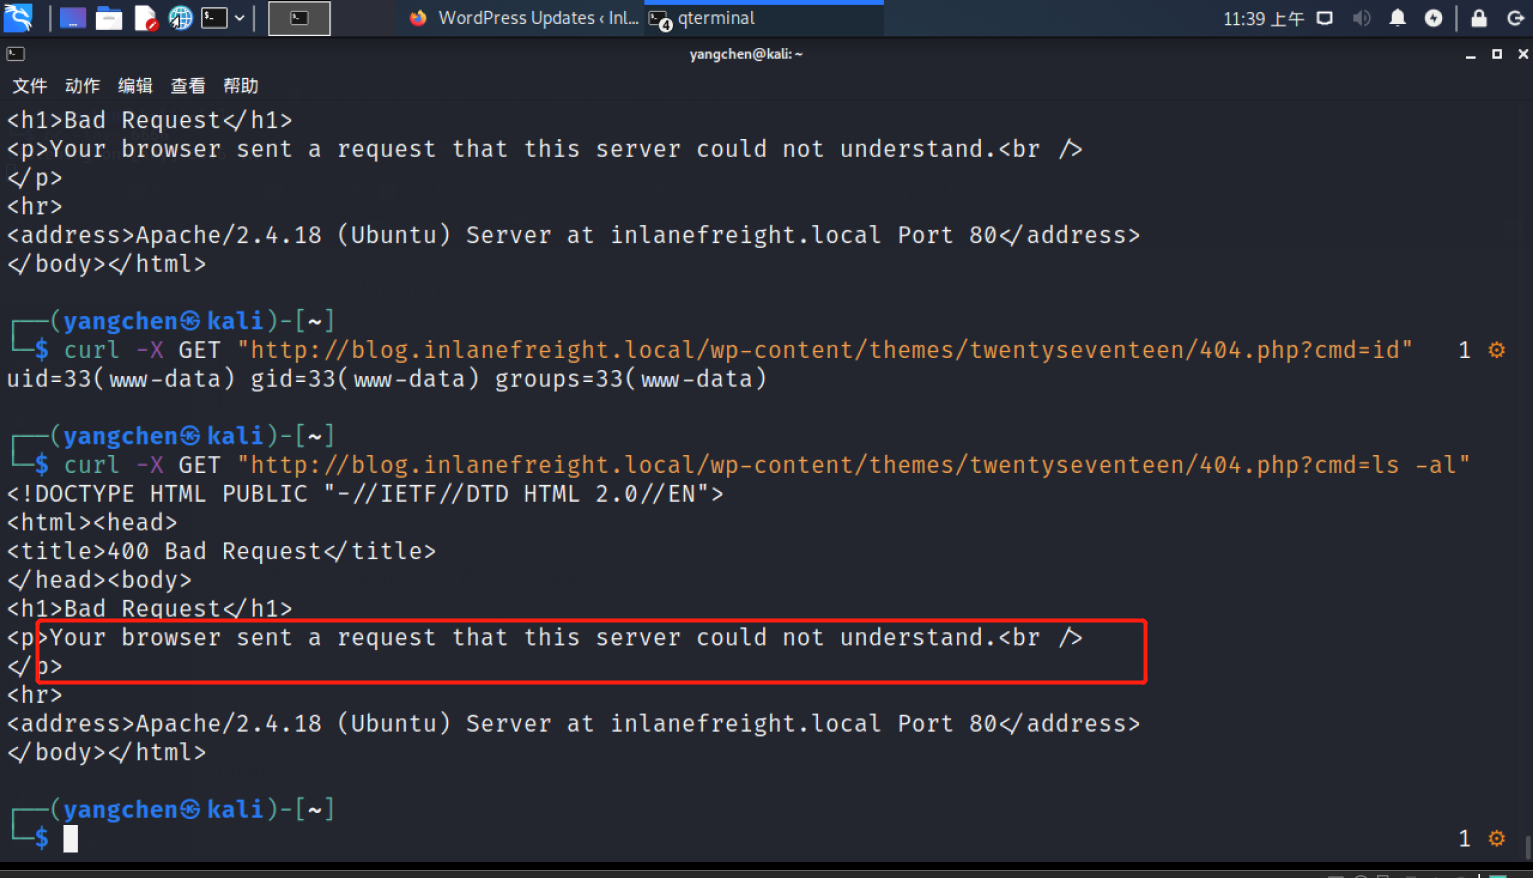
Task: Open the 帮助 (Help) menu
Action: pos(241,86)
